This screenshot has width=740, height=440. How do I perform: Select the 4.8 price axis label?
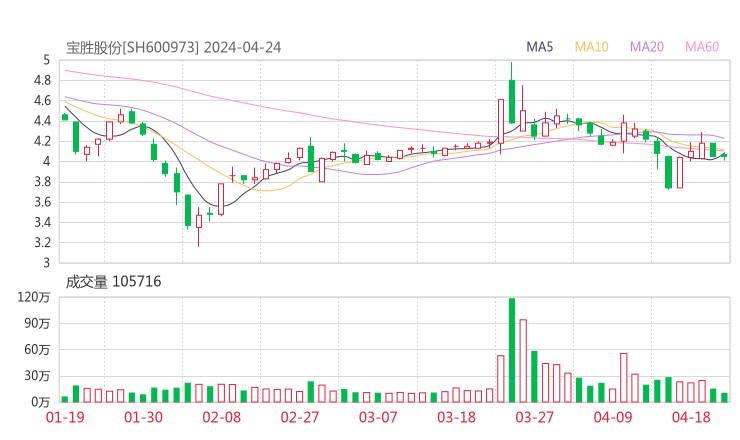(x=42, y=80)
